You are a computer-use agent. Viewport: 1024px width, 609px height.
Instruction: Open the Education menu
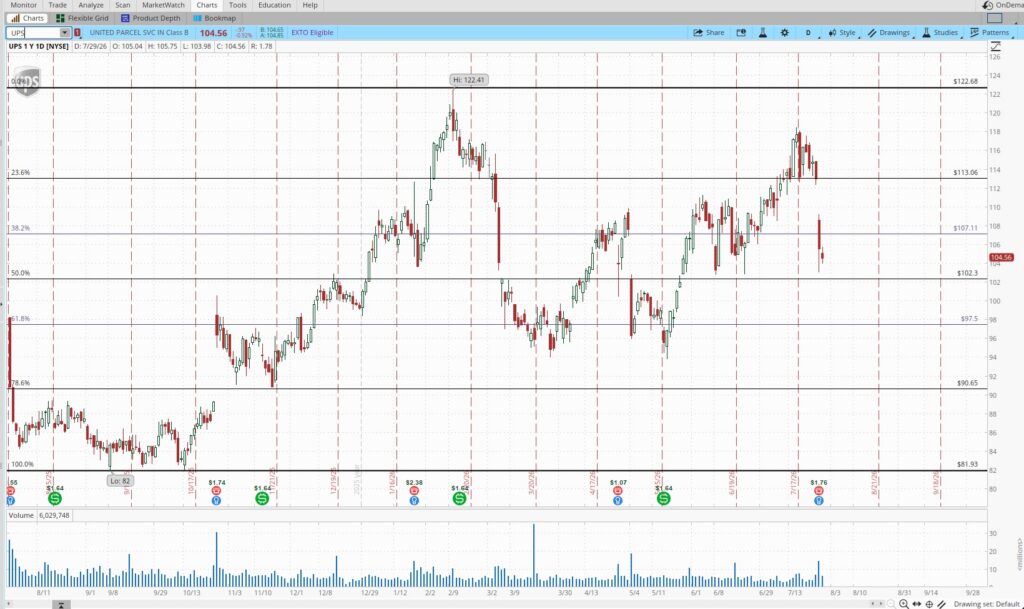[x=274, y=5]
